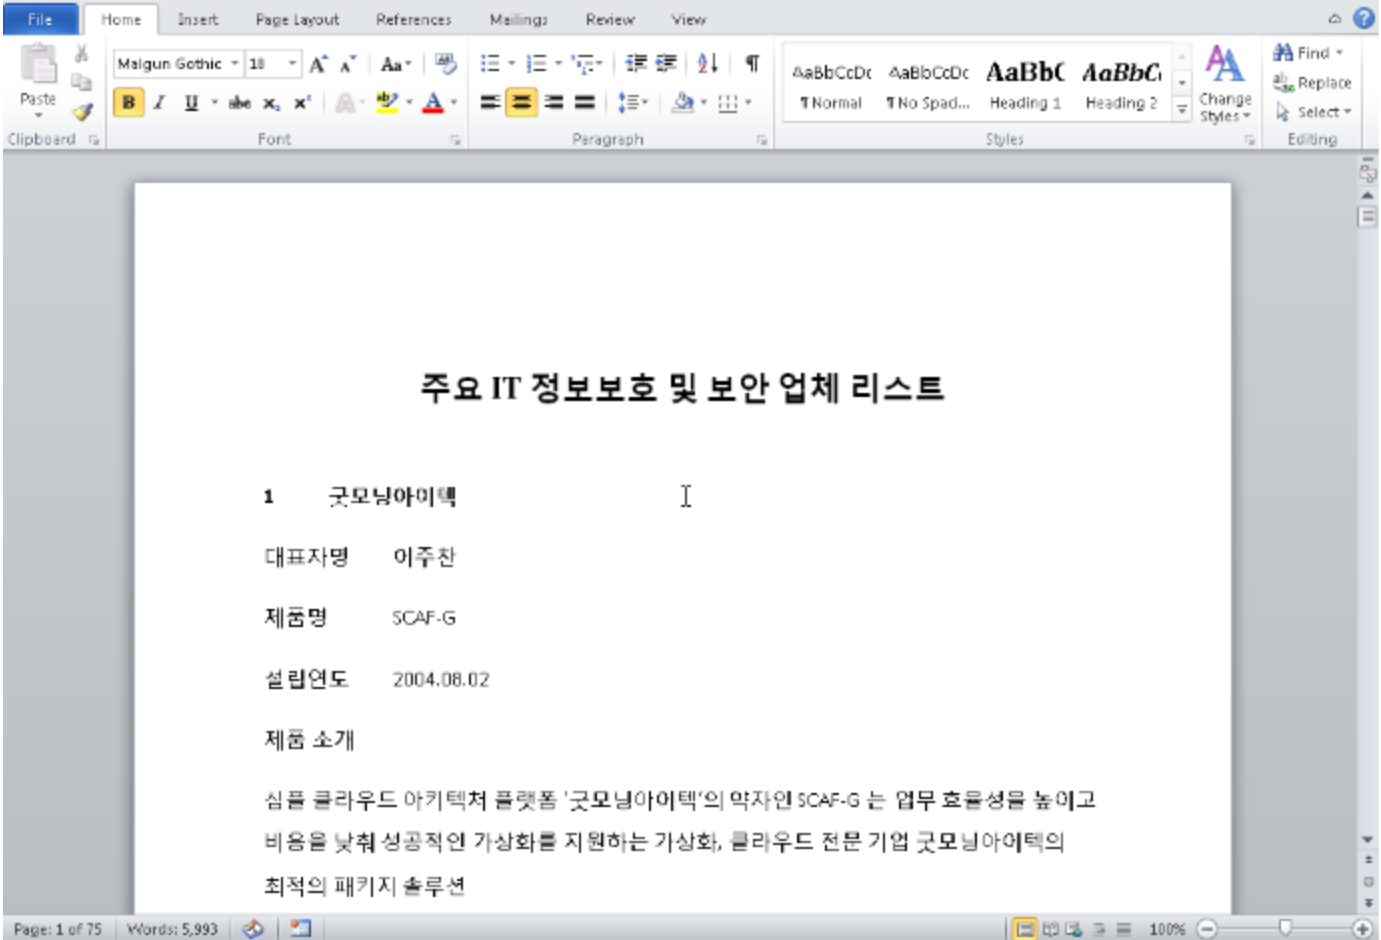Image resolution: width=1381 pixels, height=940 pixels.
Task: Toggle Underline formatting
Action: click(191, 102)
